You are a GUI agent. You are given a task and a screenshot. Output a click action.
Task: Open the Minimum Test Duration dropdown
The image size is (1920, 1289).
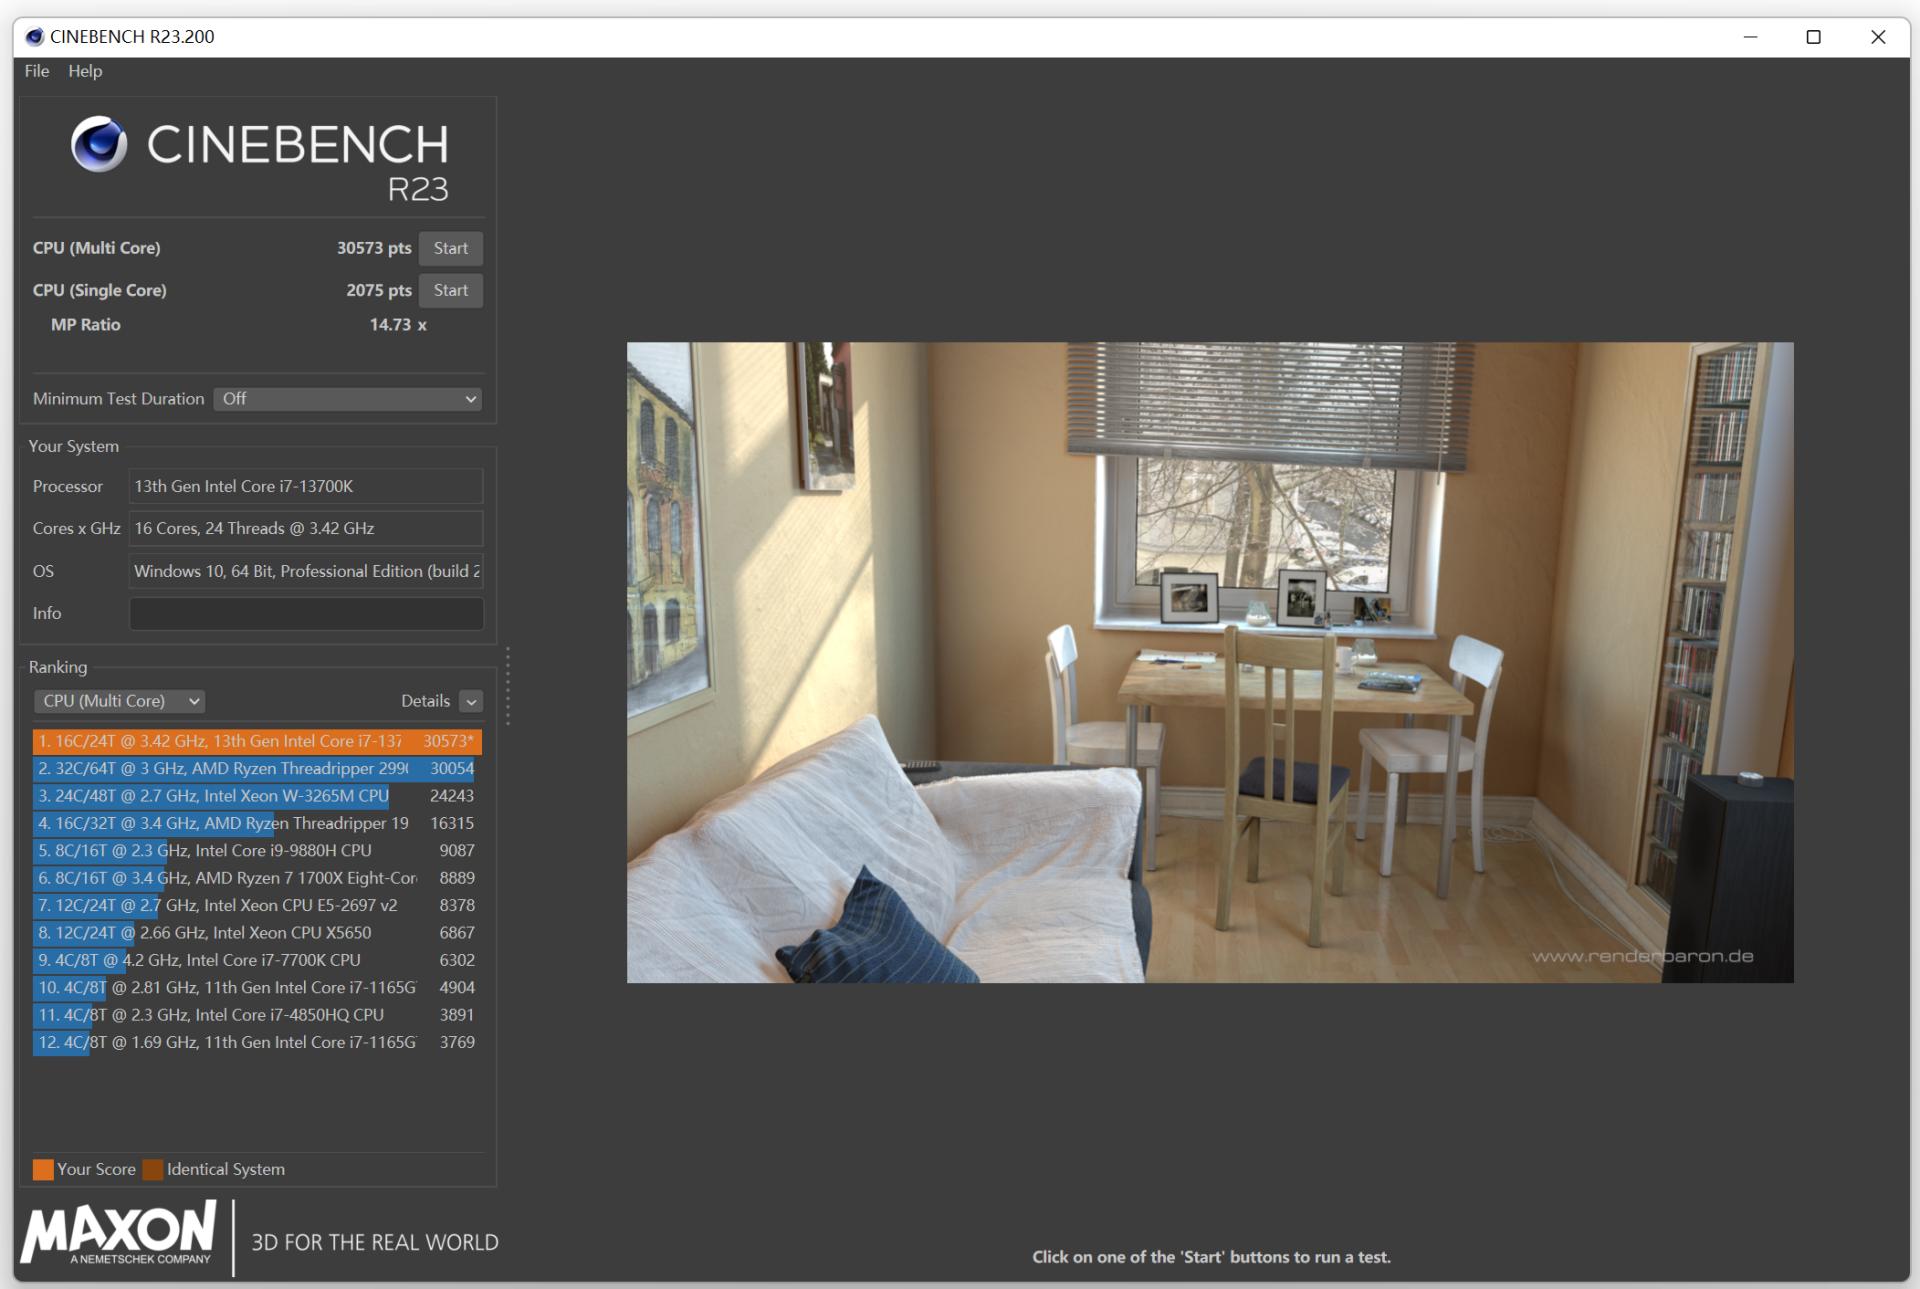coord(347,399)
